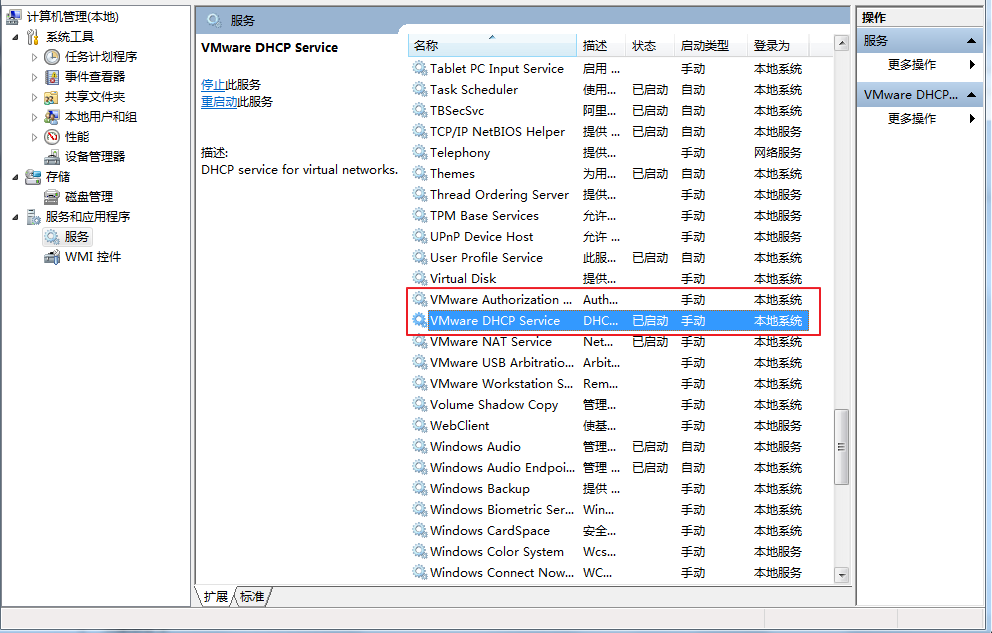Click the Device Manager (设备管理器) icon

(52, 157)
